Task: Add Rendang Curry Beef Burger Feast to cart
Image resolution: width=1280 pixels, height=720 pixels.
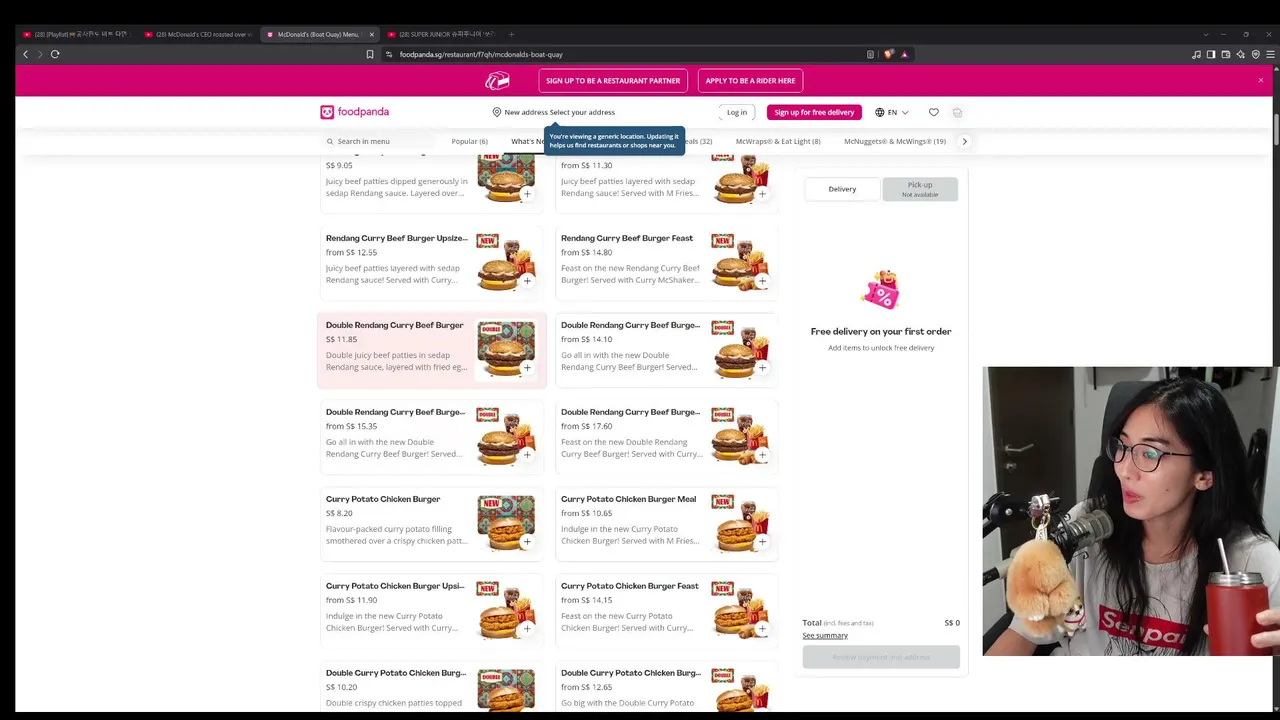Action: coord(762,281)
